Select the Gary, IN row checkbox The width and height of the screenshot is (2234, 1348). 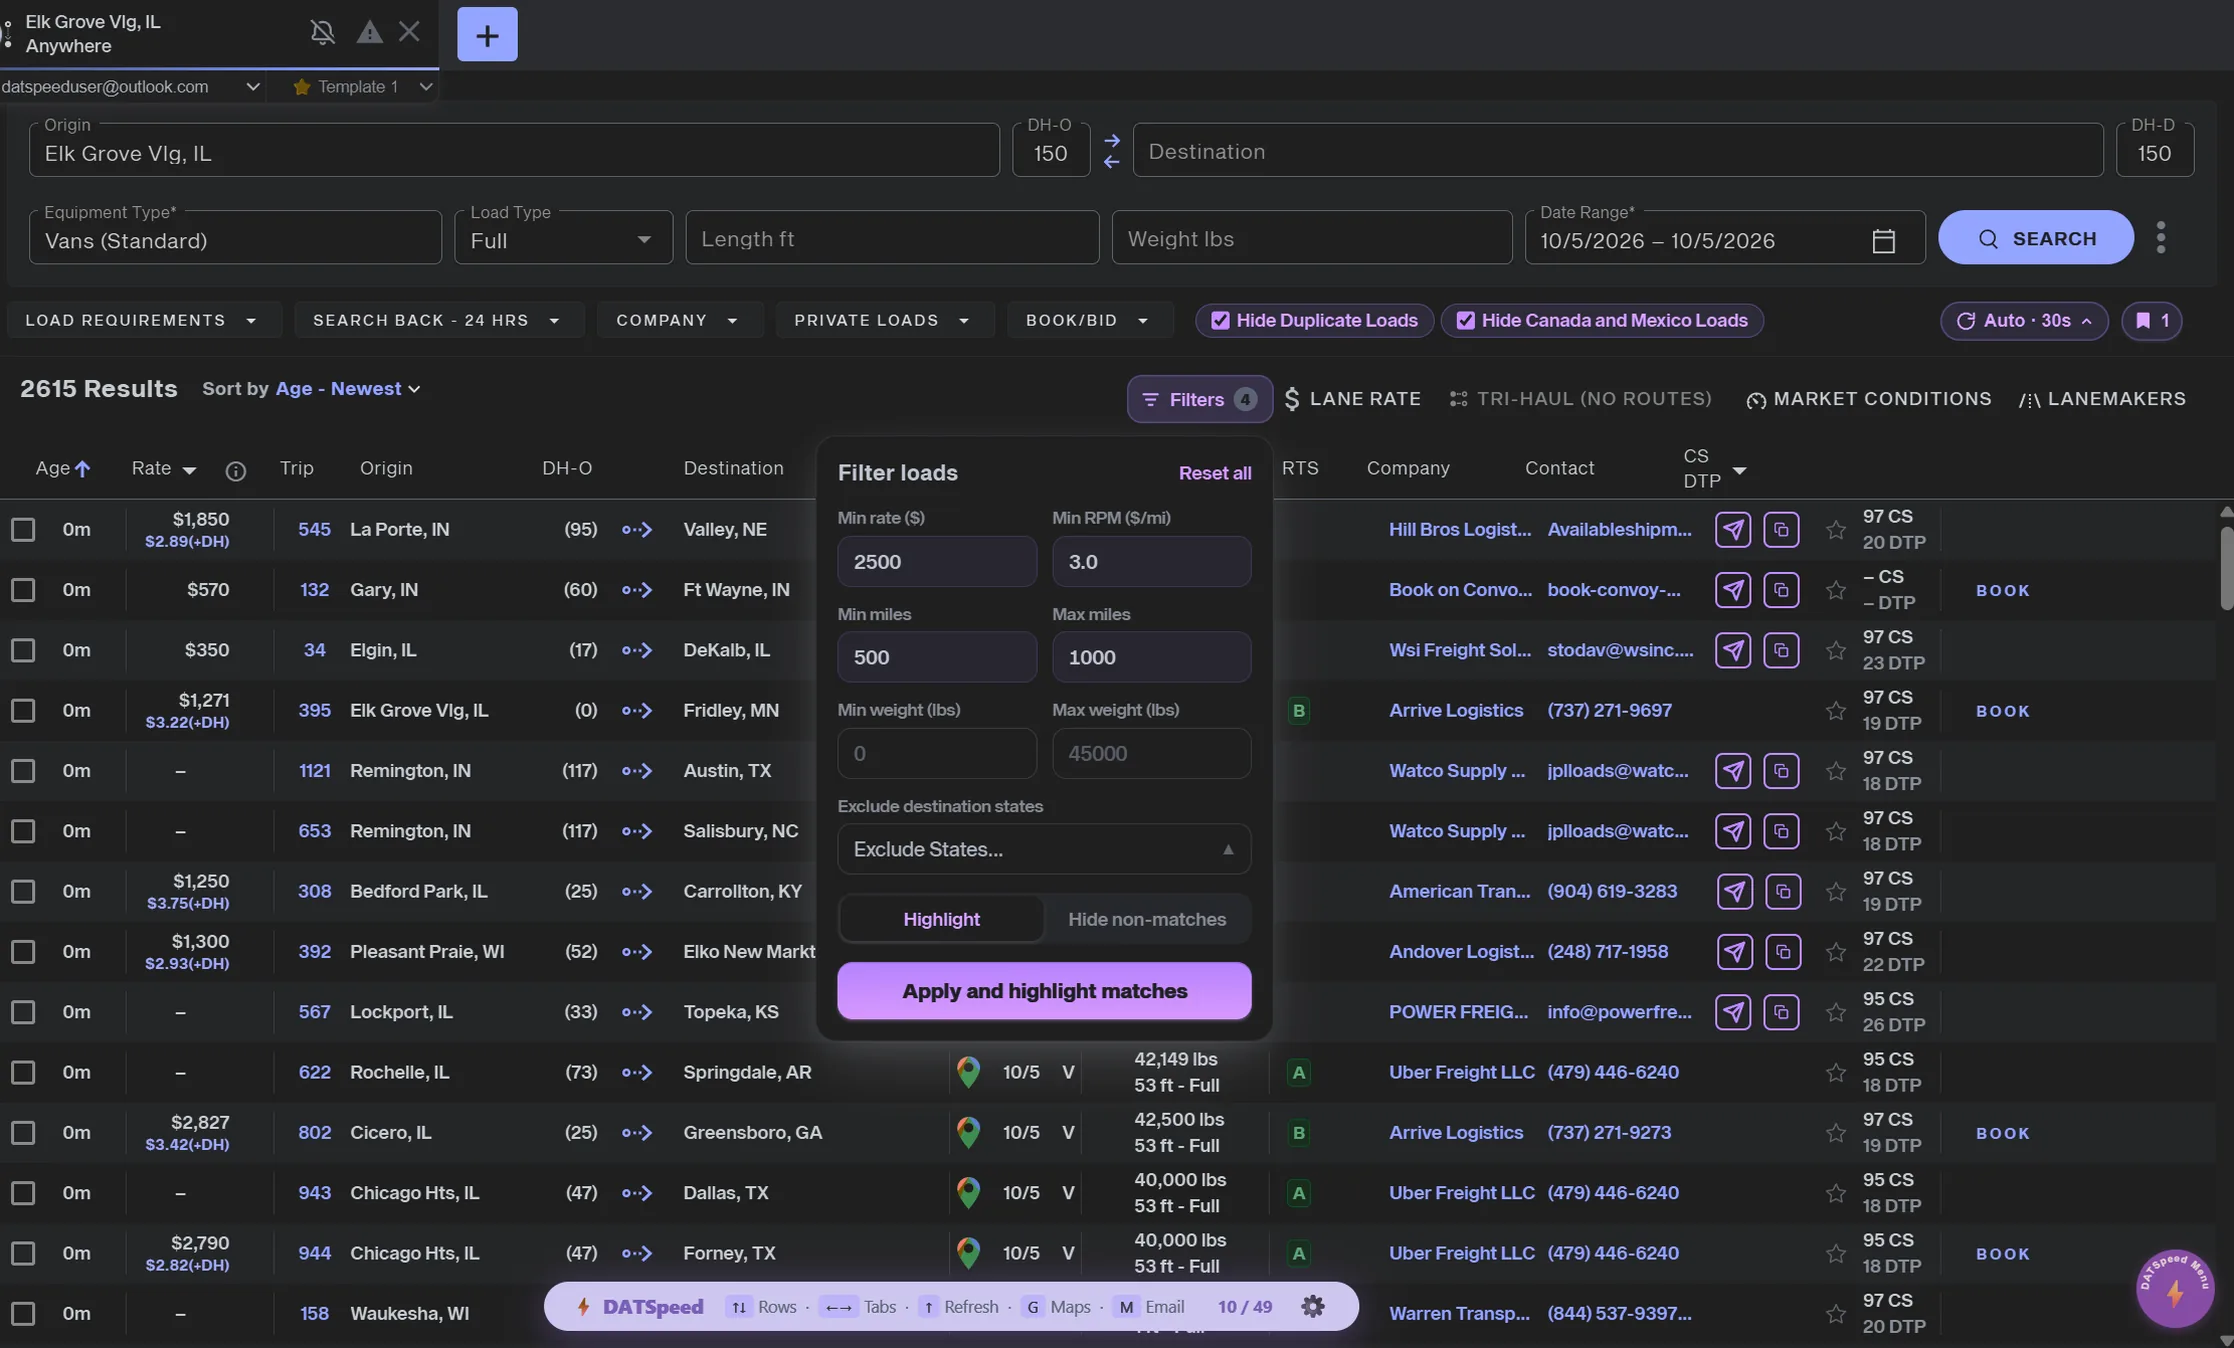tap(23, 590)
